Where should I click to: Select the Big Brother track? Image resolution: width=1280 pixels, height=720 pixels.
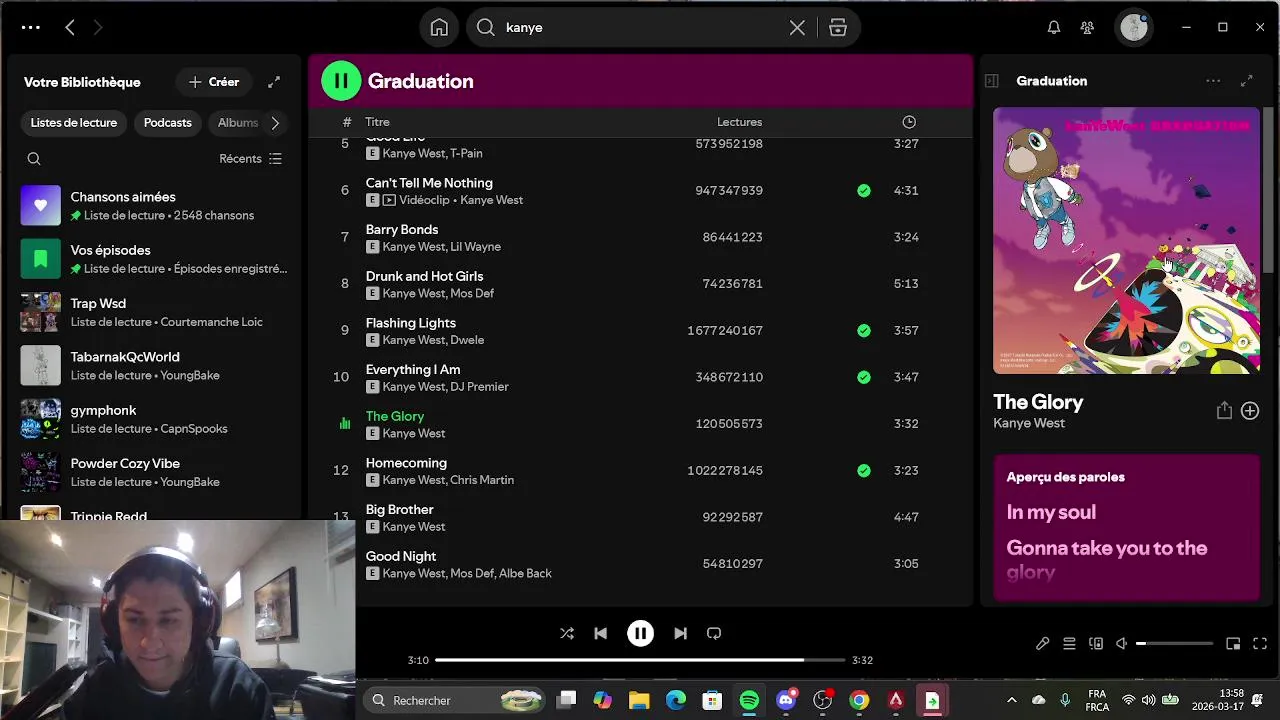(640, 517)
